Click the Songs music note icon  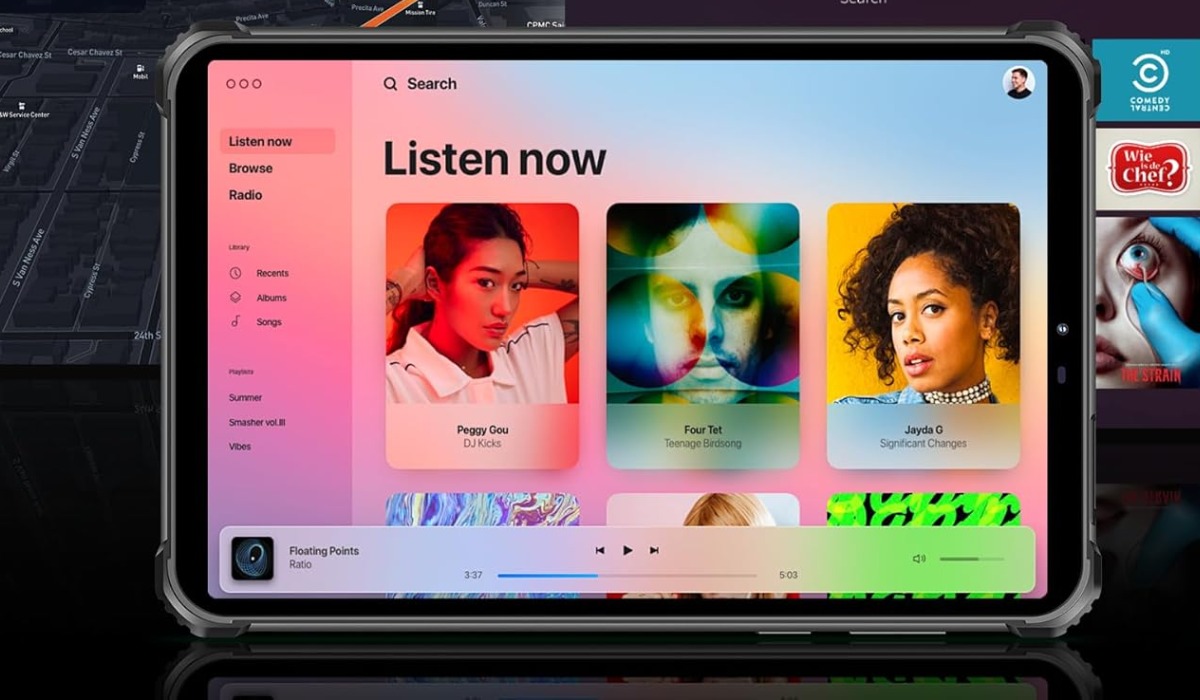pos(236,322)
